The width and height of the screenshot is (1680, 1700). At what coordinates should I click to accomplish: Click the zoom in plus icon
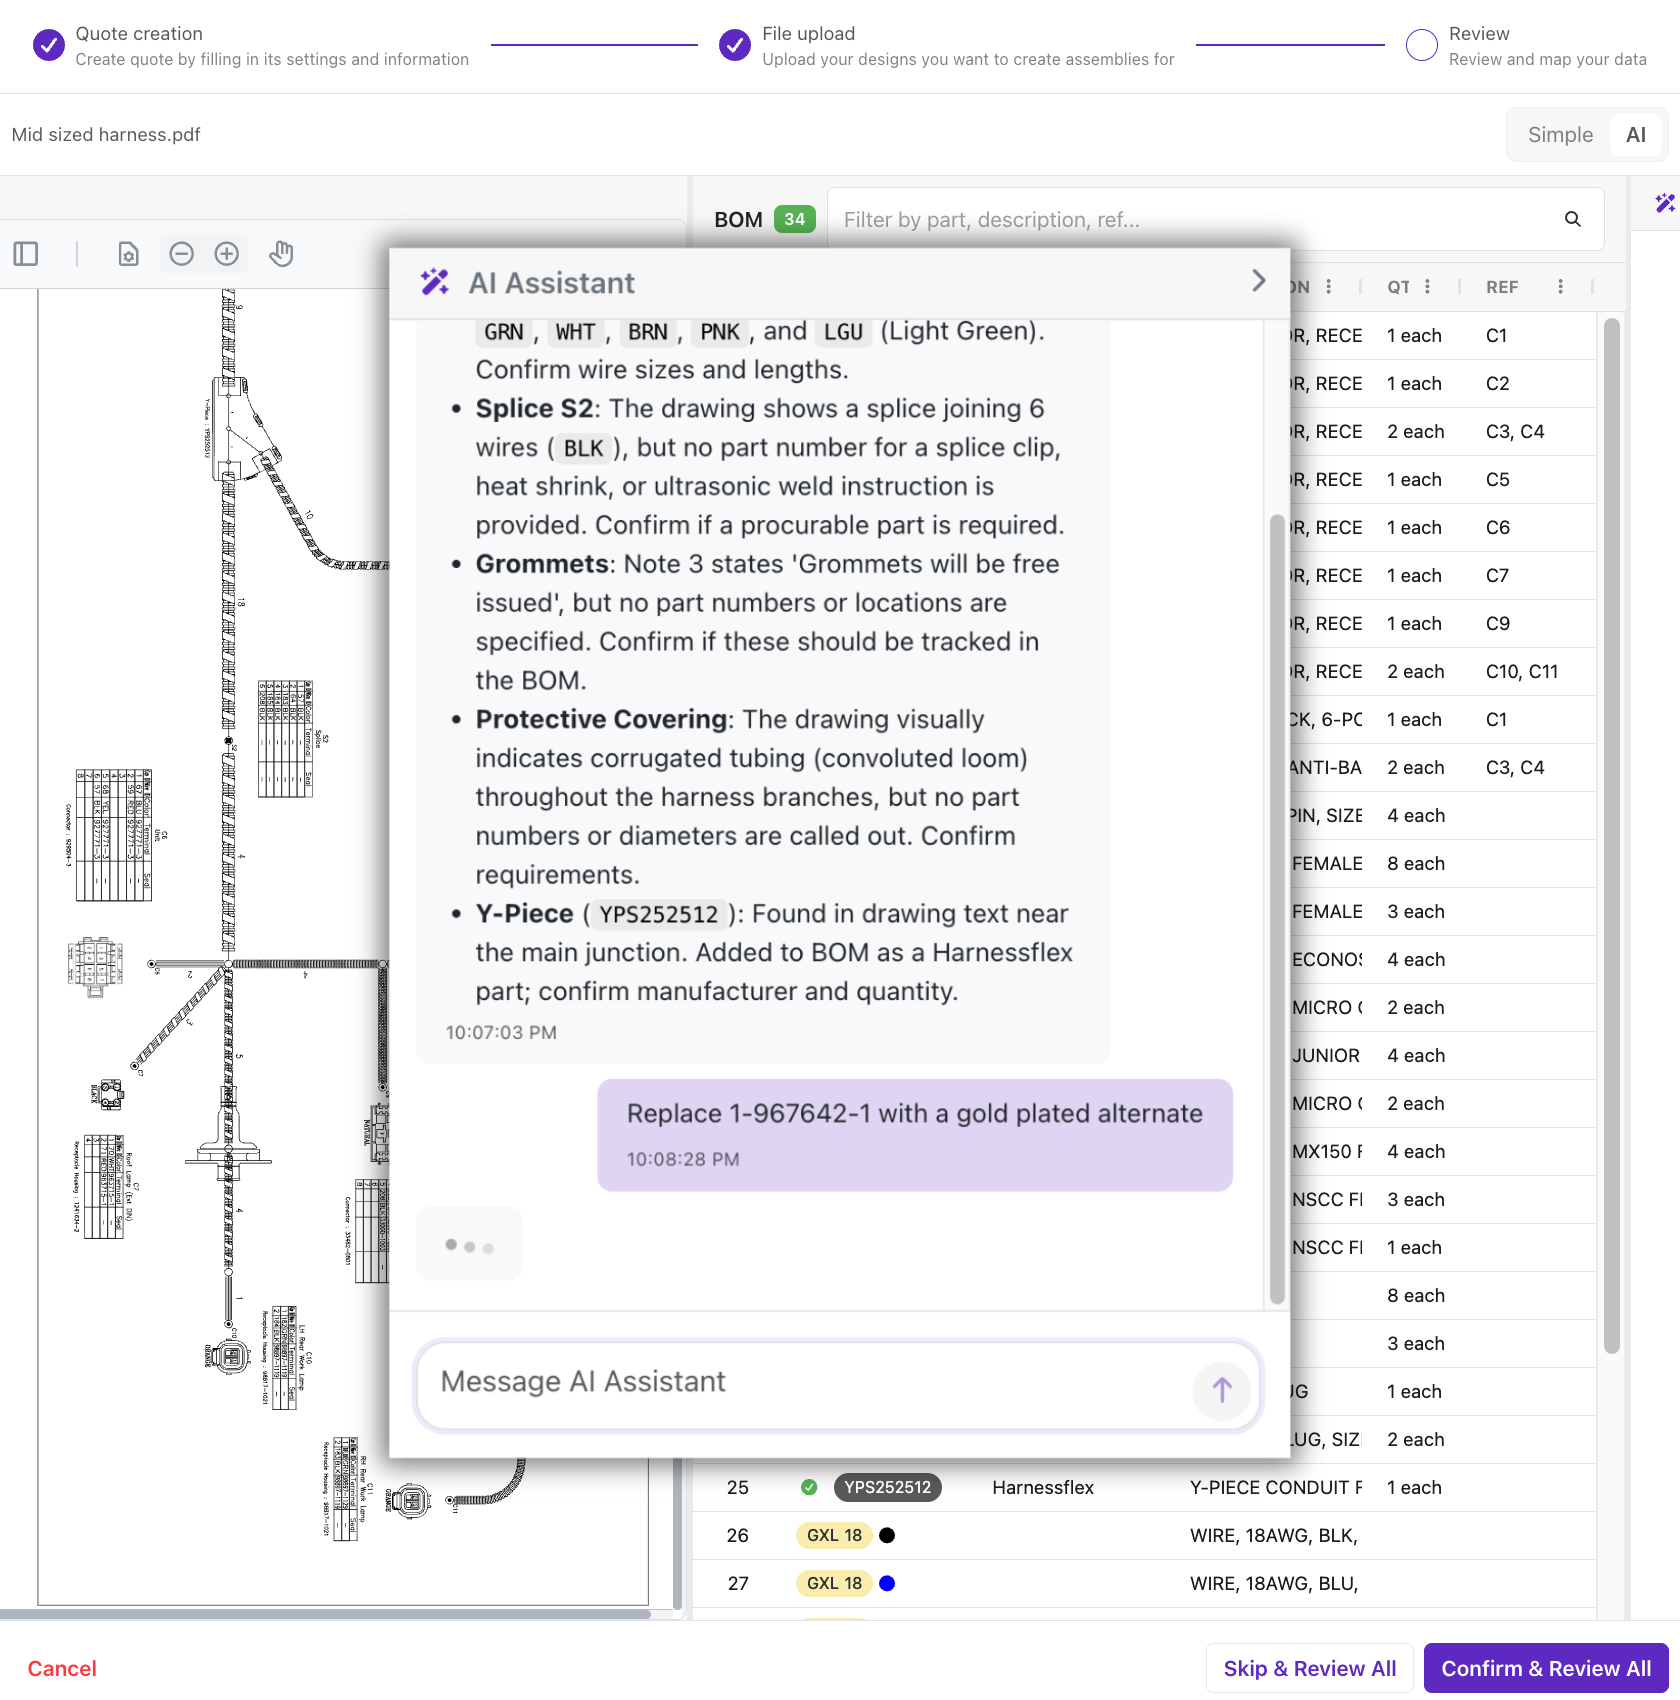(x=227, y=254)
